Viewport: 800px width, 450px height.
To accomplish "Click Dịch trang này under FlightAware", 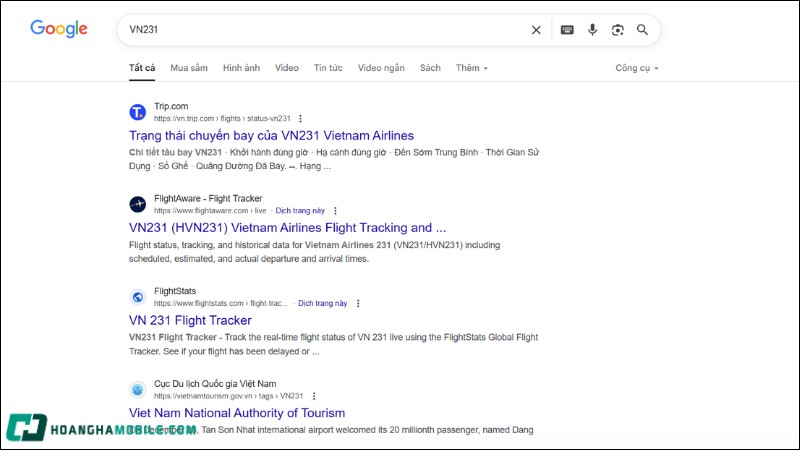I will [x=300, y=211].
